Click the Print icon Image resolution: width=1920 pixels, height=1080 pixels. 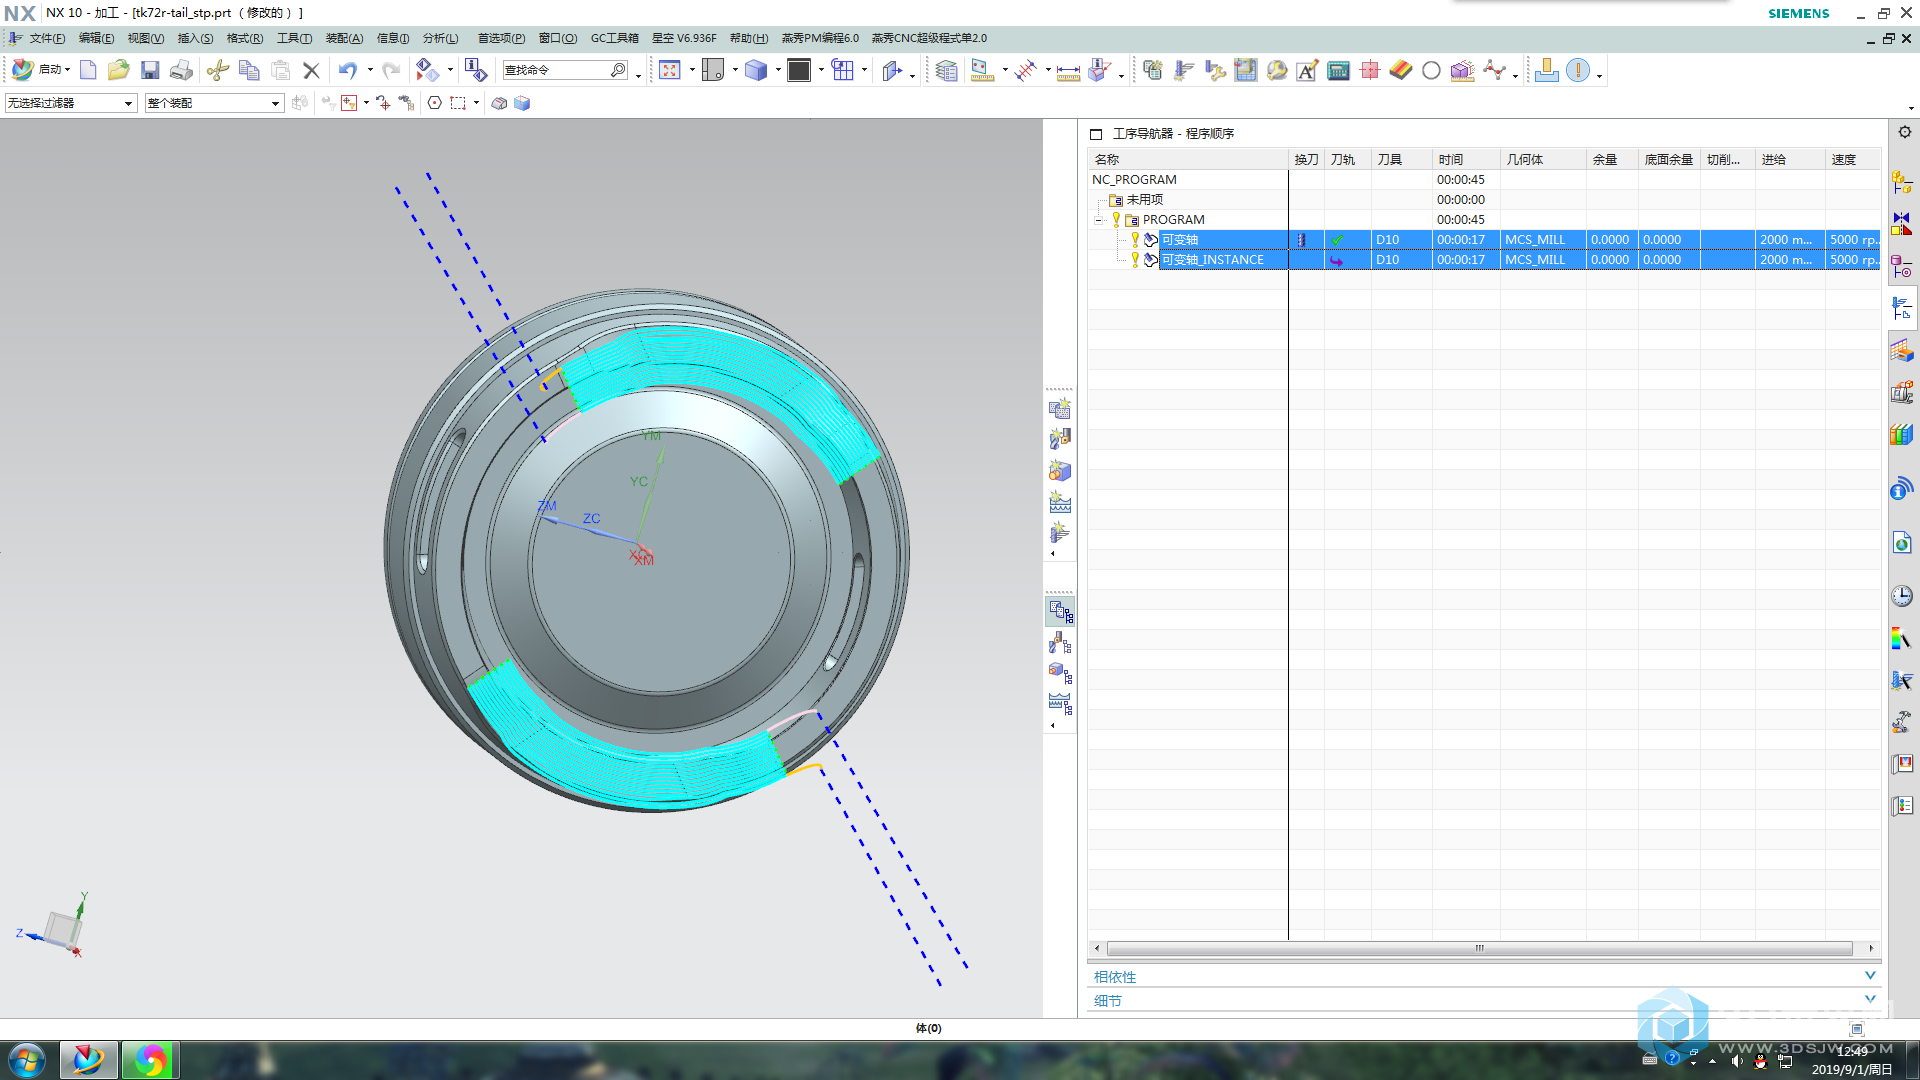(x=181, y=70)
